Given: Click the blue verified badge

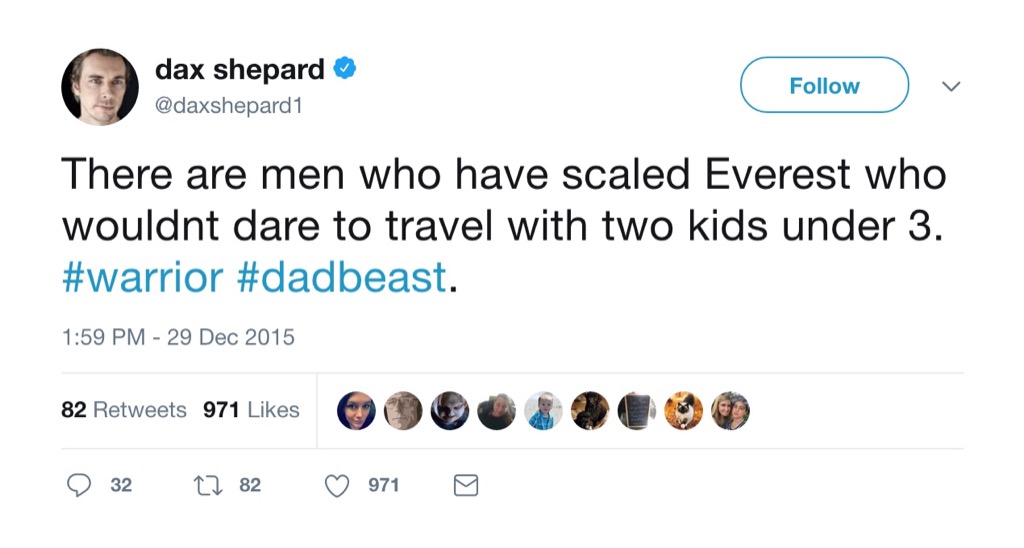Looking at the screenshot, I should click(345, 70).
